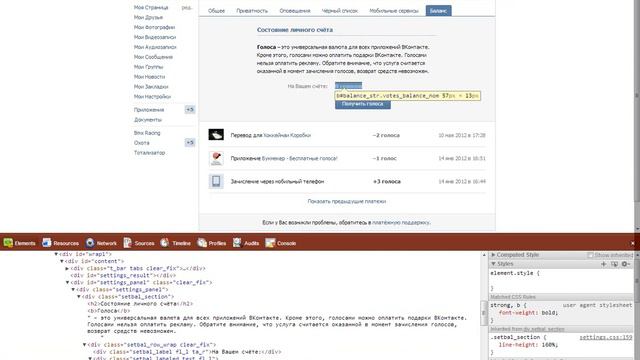Image resolution: width=640 pixels, height=360 pixels.
Task: Open Мои Группы in sidebar
Action: [x=148, y=67]
